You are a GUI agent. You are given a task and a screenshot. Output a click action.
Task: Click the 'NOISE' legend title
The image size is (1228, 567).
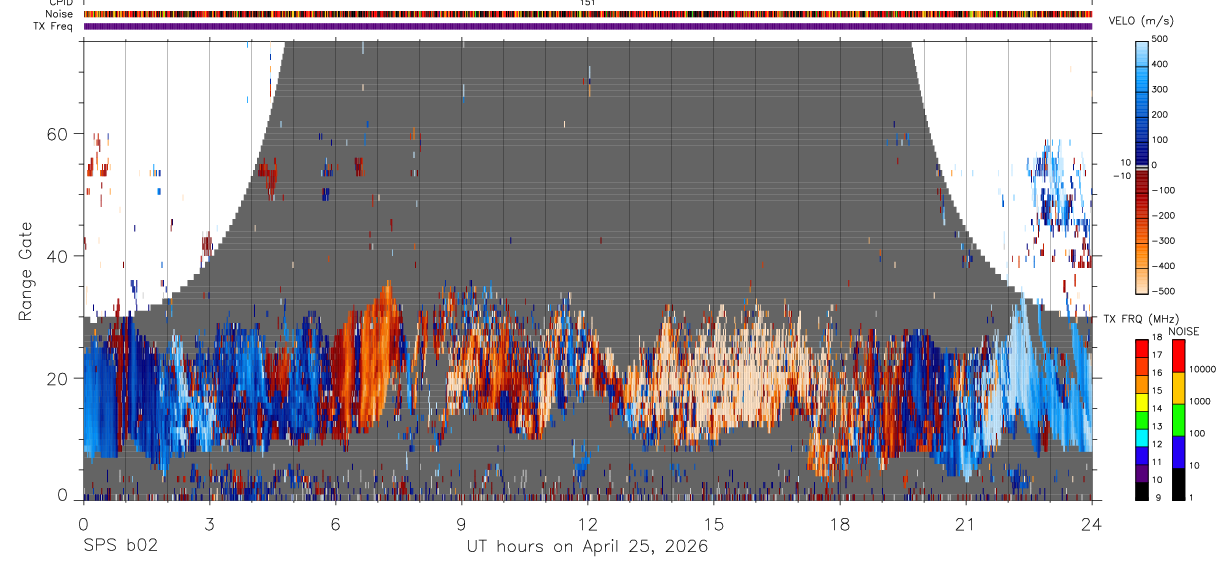1184,332
